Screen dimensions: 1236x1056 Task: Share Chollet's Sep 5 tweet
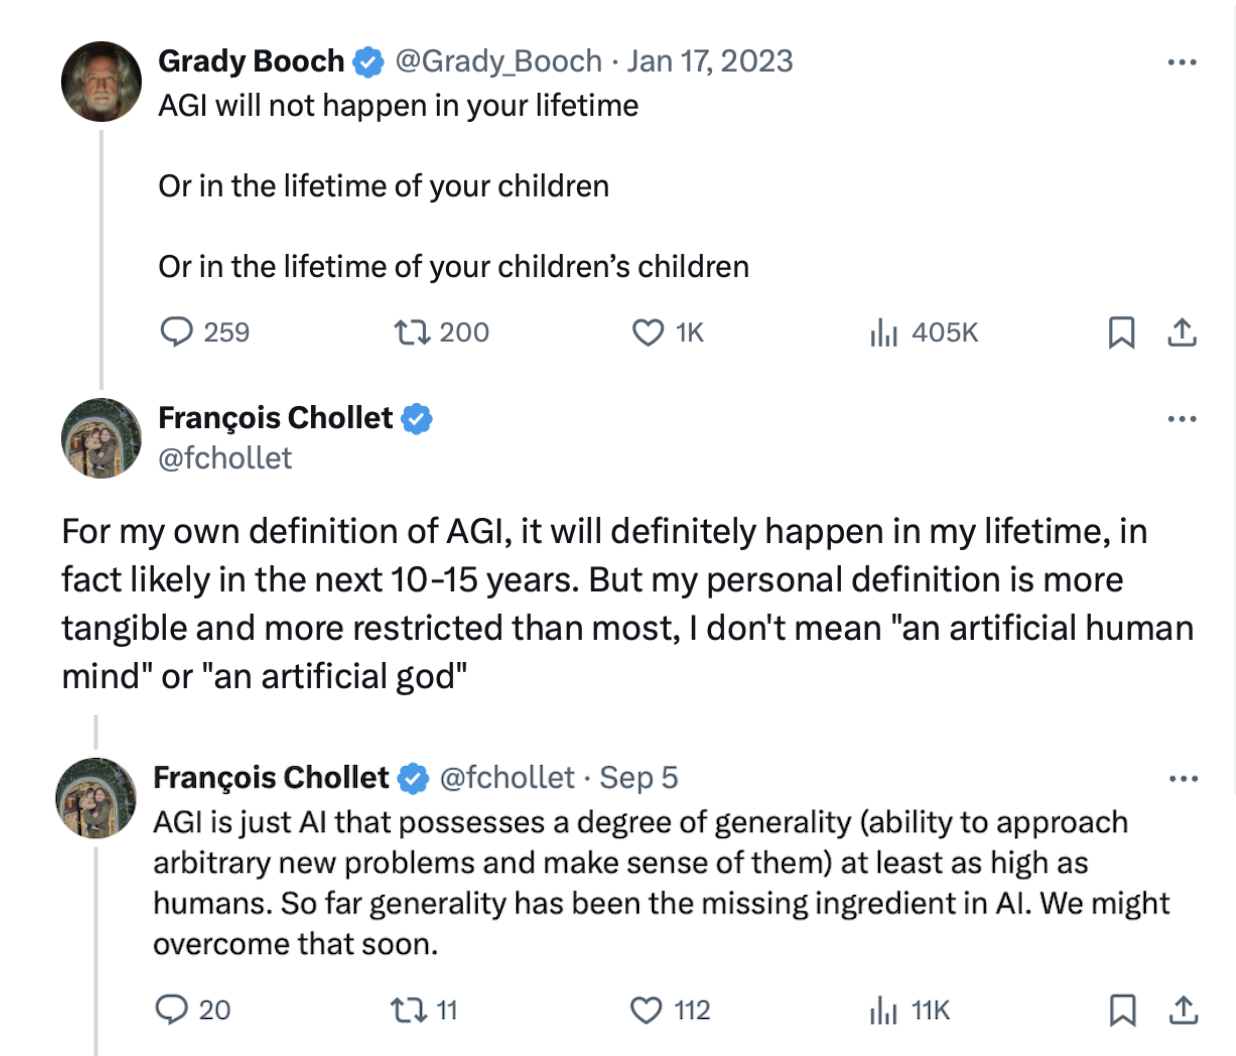(x=1183, y=1010)
